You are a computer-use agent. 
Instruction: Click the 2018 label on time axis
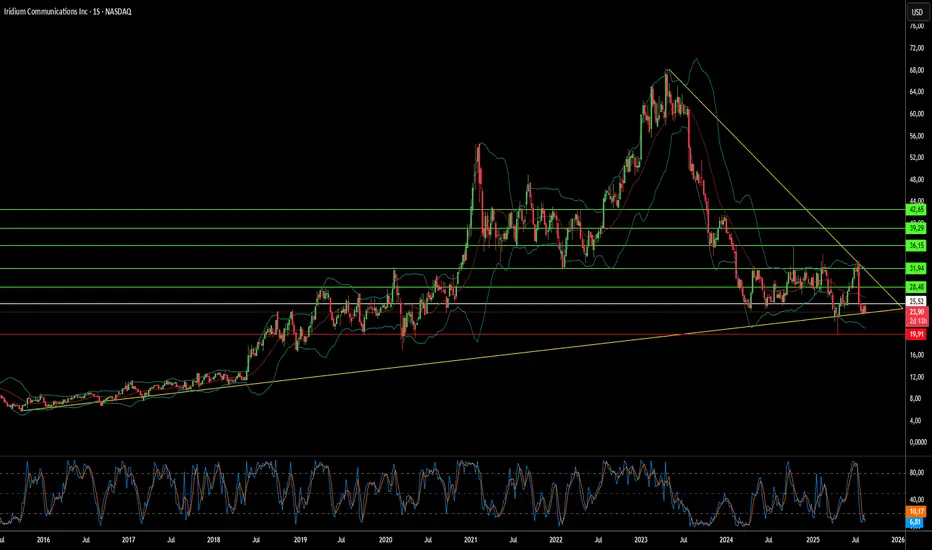214,540
